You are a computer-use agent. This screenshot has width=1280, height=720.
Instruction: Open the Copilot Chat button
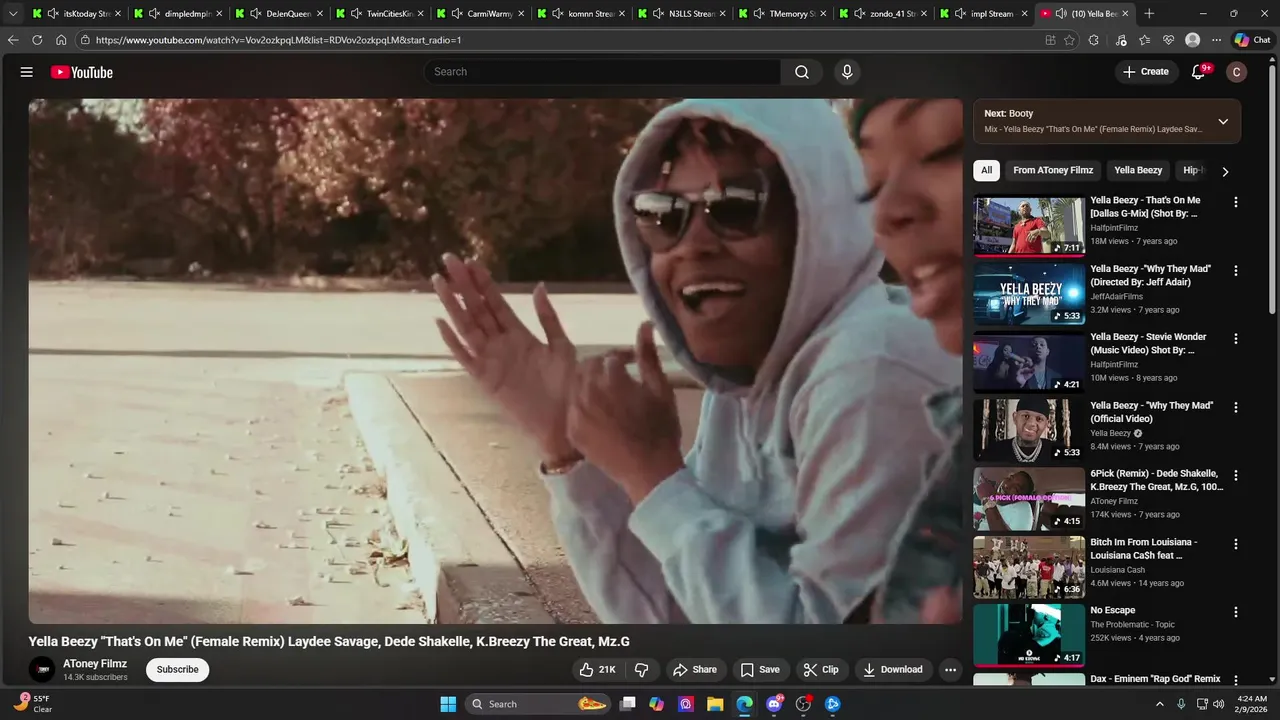tap(1253, 40)
